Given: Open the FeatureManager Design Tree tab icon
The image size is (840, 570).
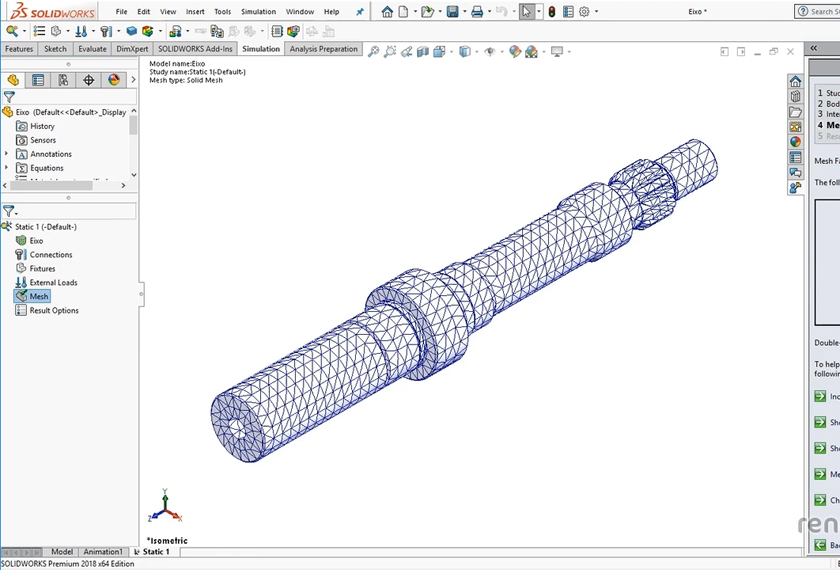Looking at the screenshot, I should 13,80.
